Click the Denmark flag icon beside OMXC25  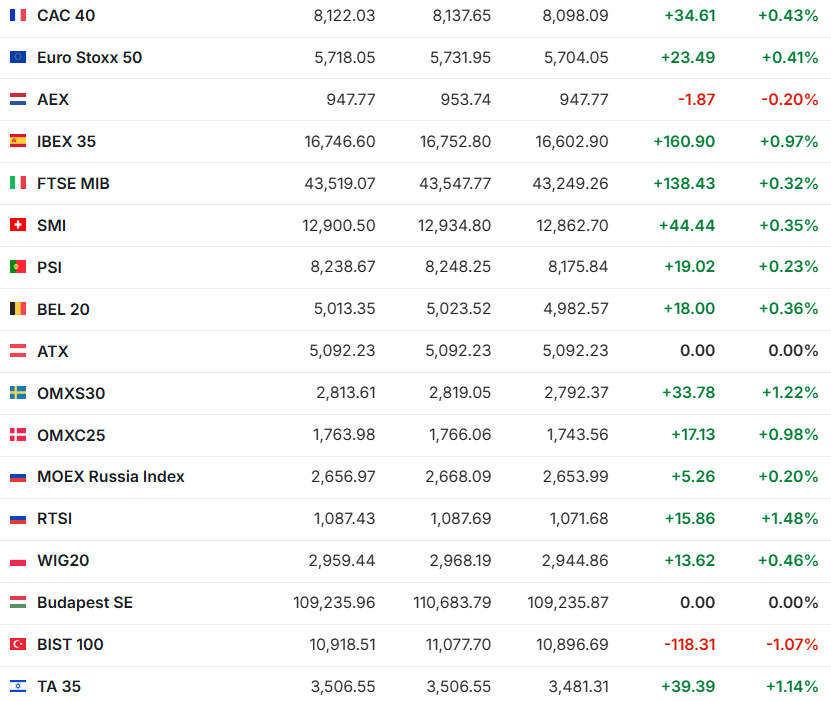(x=18, y=435)
